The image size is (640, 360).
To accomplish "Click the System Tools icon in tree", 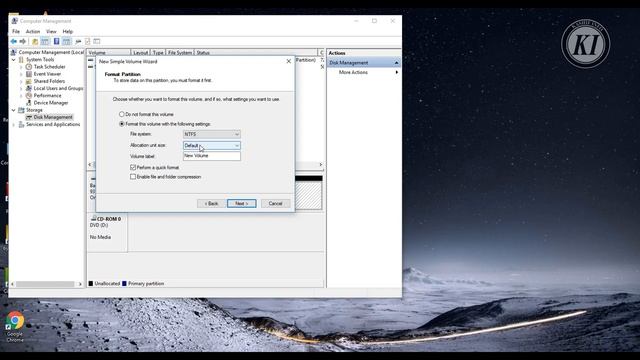I will pyautogui.click(x=21, y=60).
